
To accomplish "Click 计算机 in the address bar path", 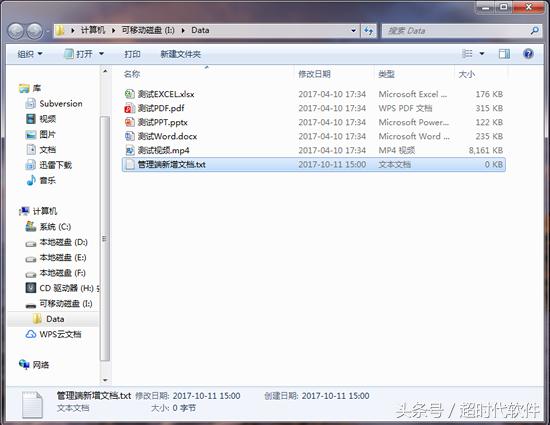I will pos(93,30).
